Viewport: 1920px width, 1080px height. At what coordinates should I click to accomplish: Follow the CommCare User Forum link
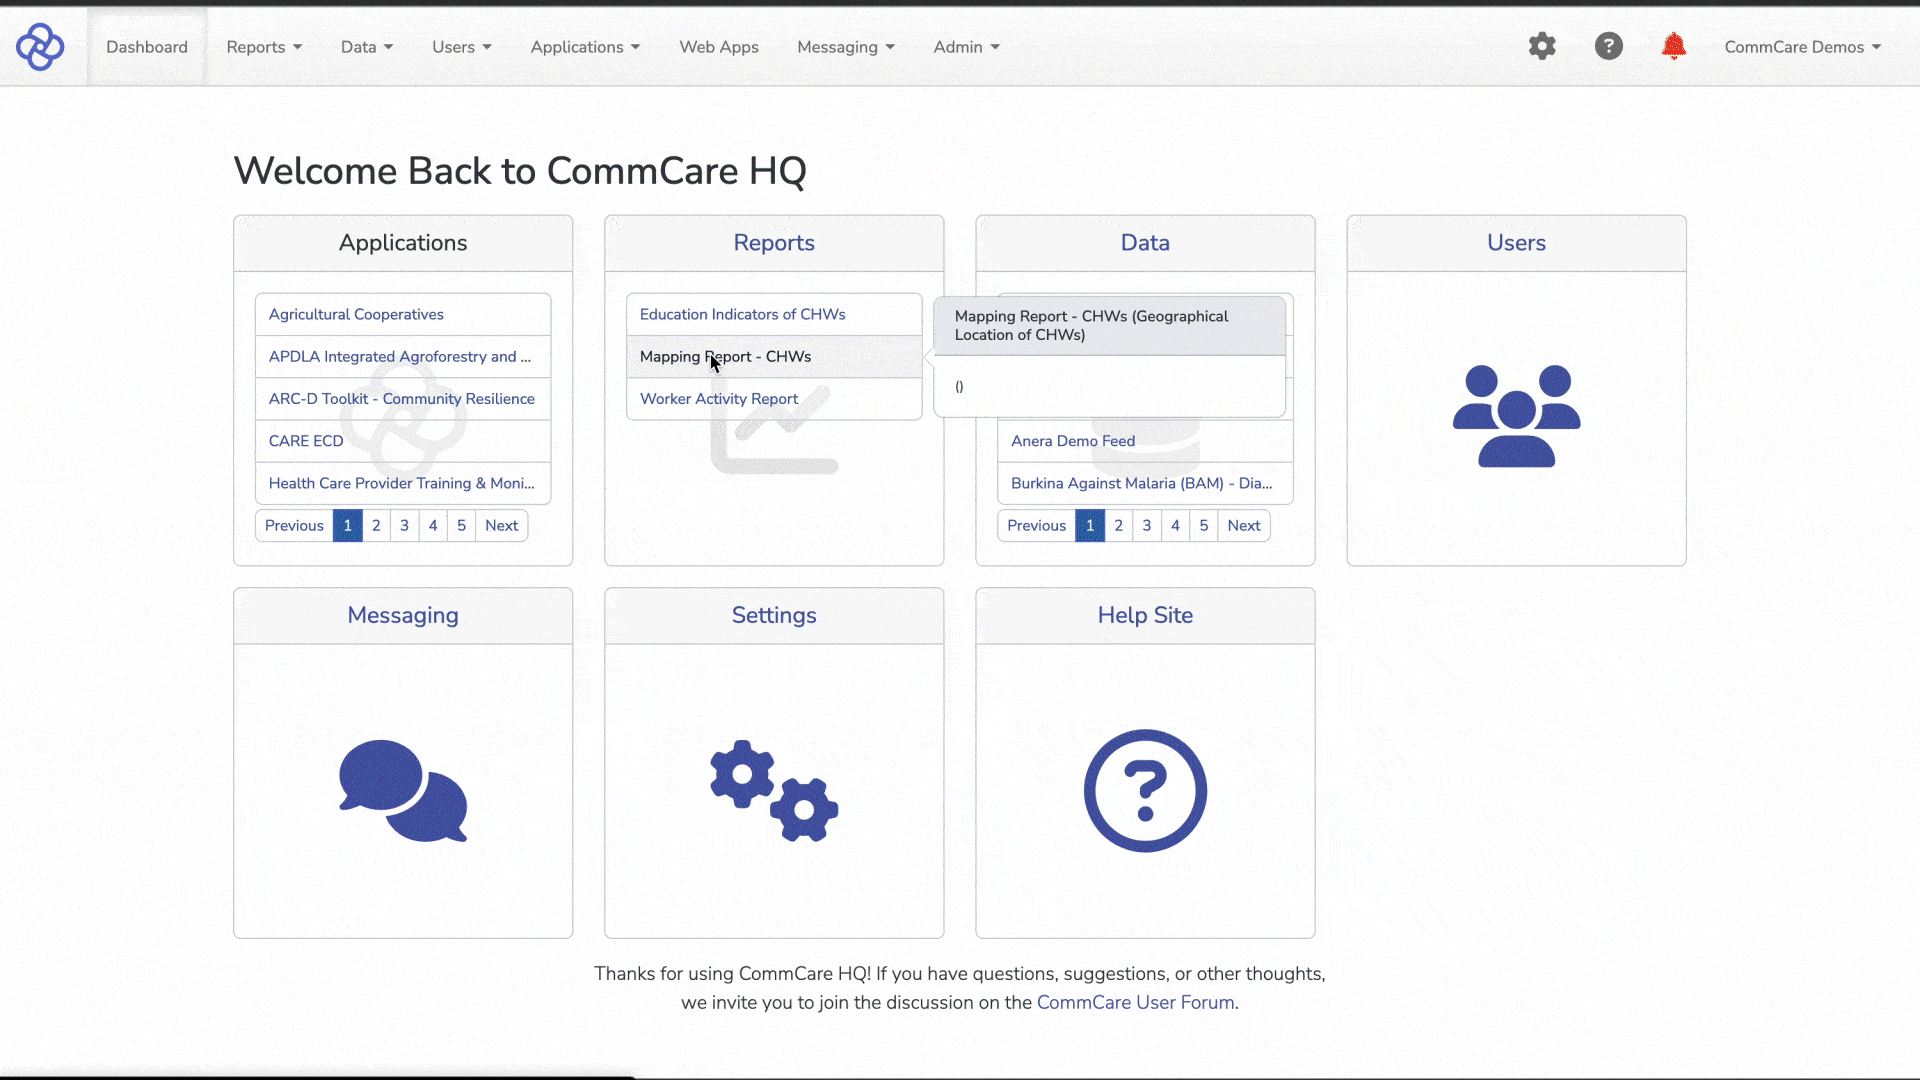click(1135, 1002)
